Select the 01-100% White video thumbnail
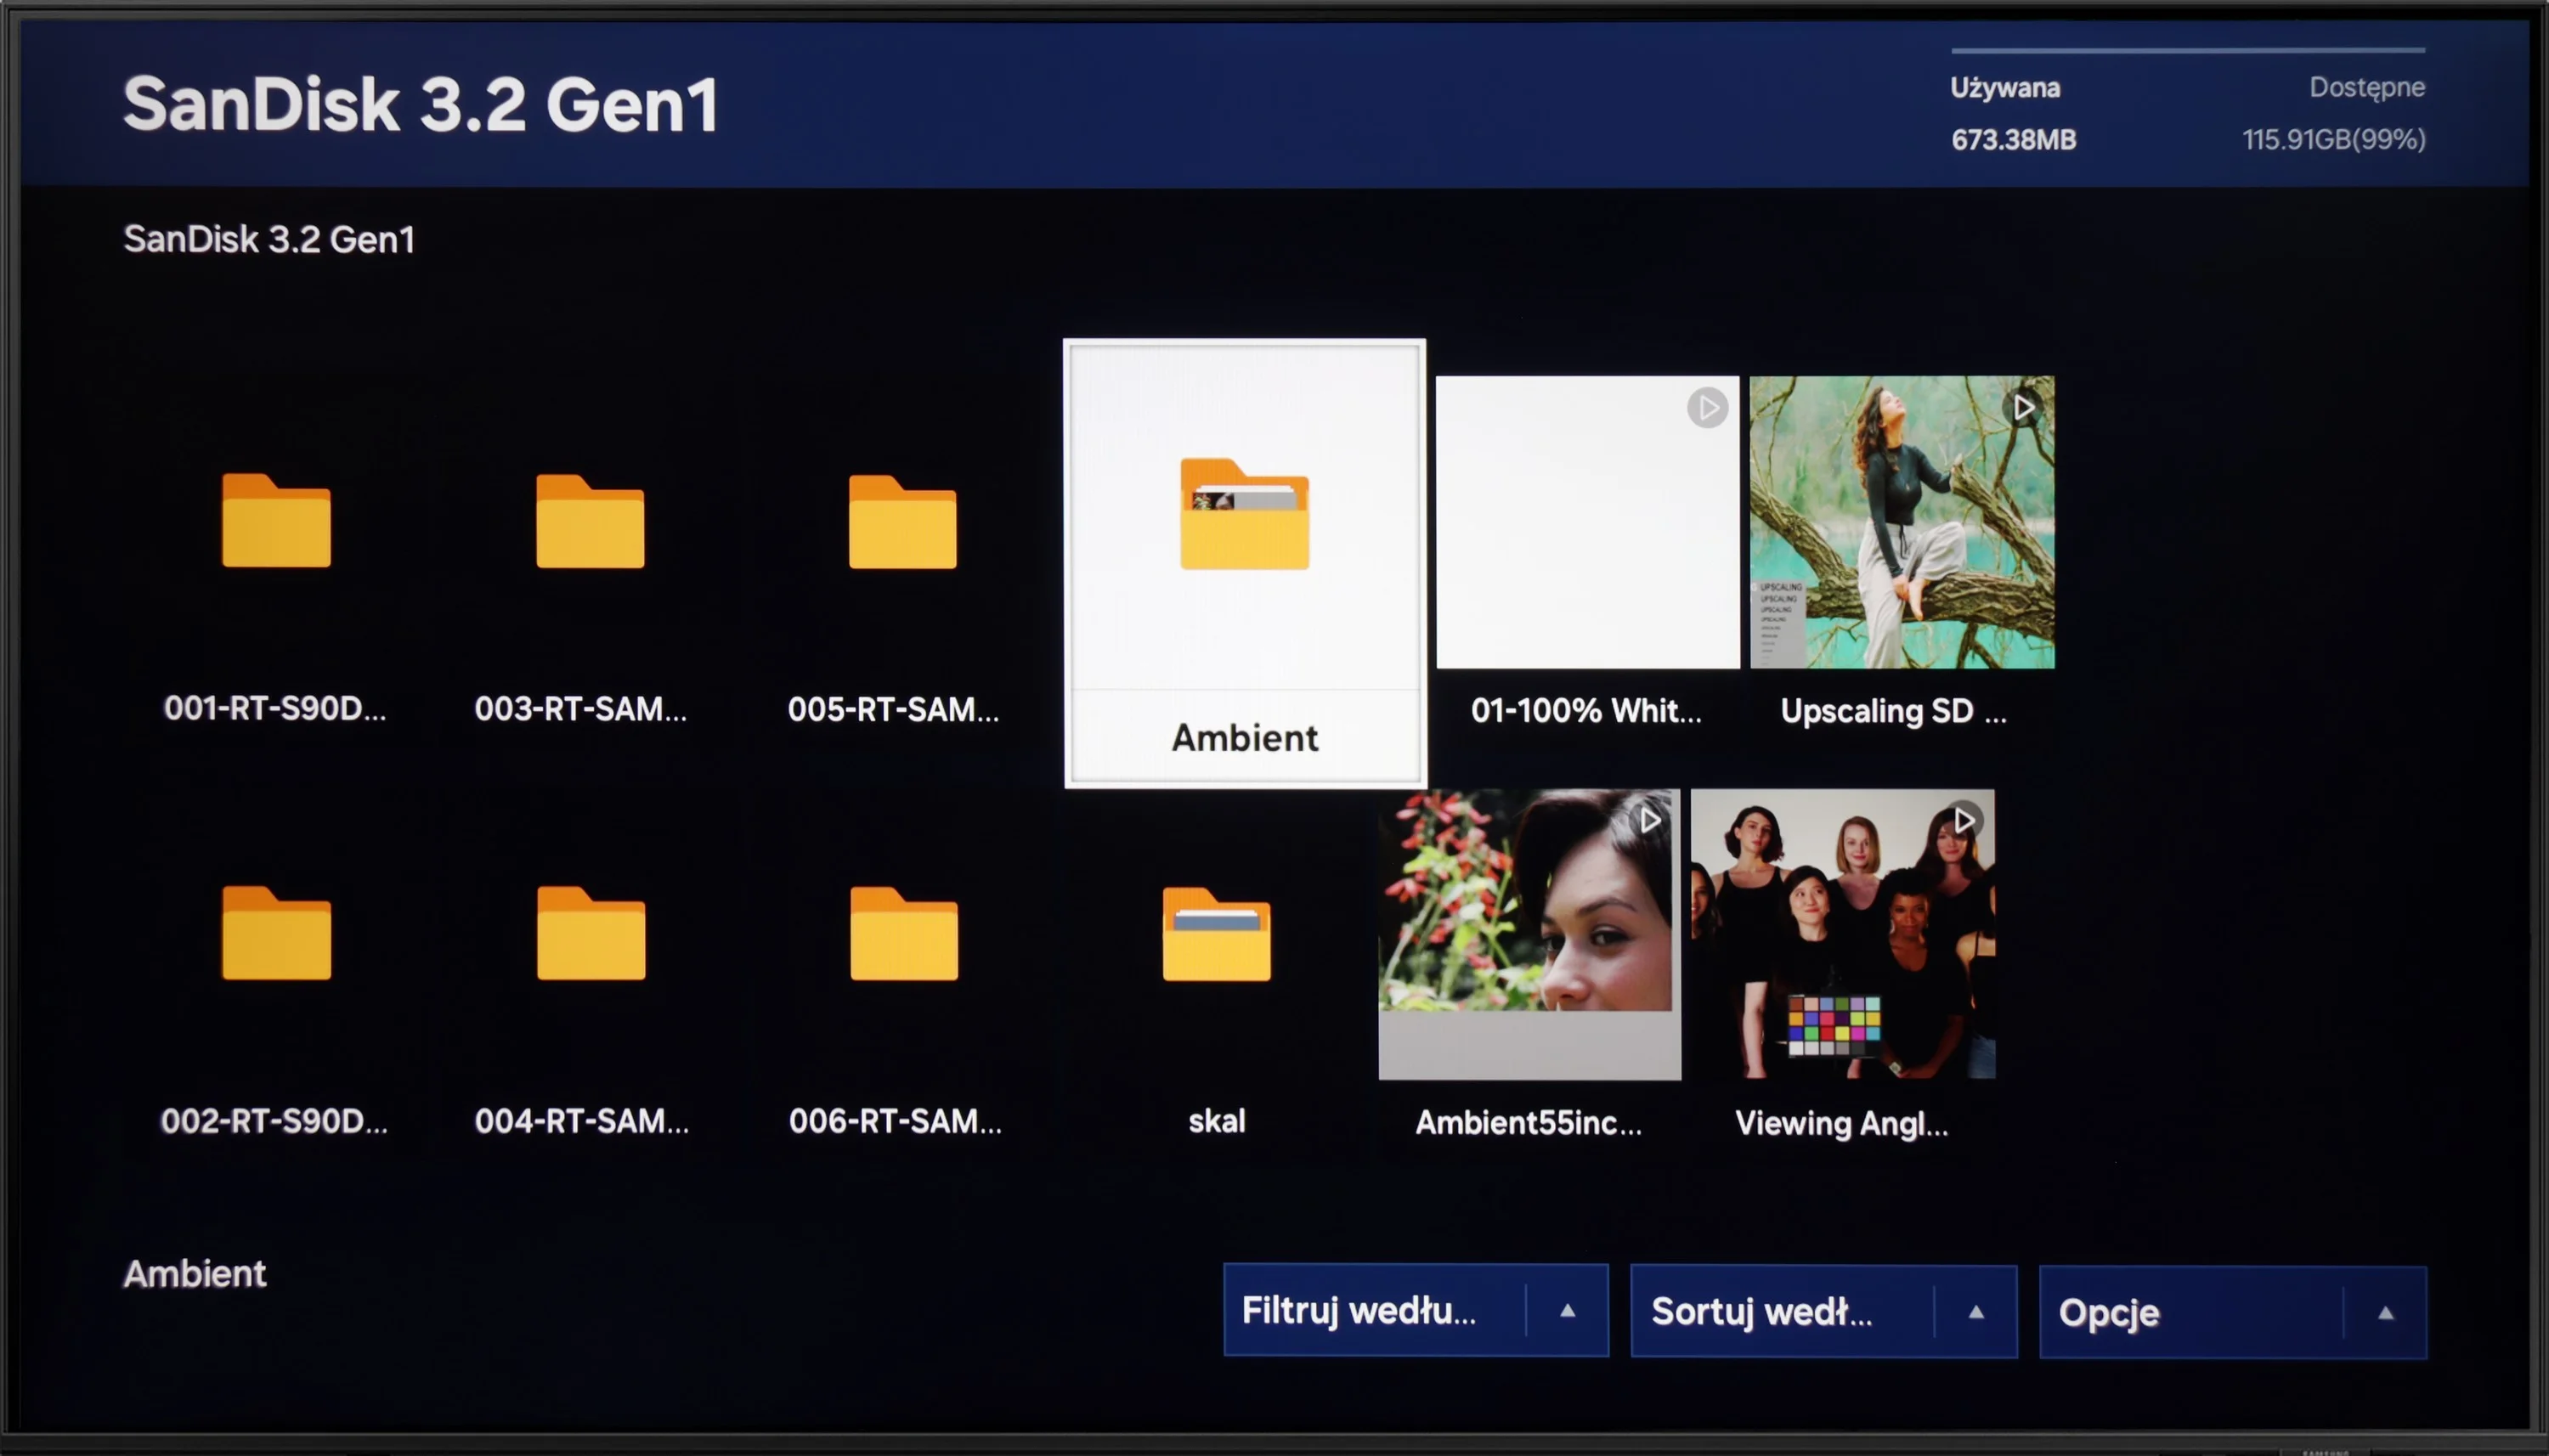 pyautogui.click(x=1588, y=522)
